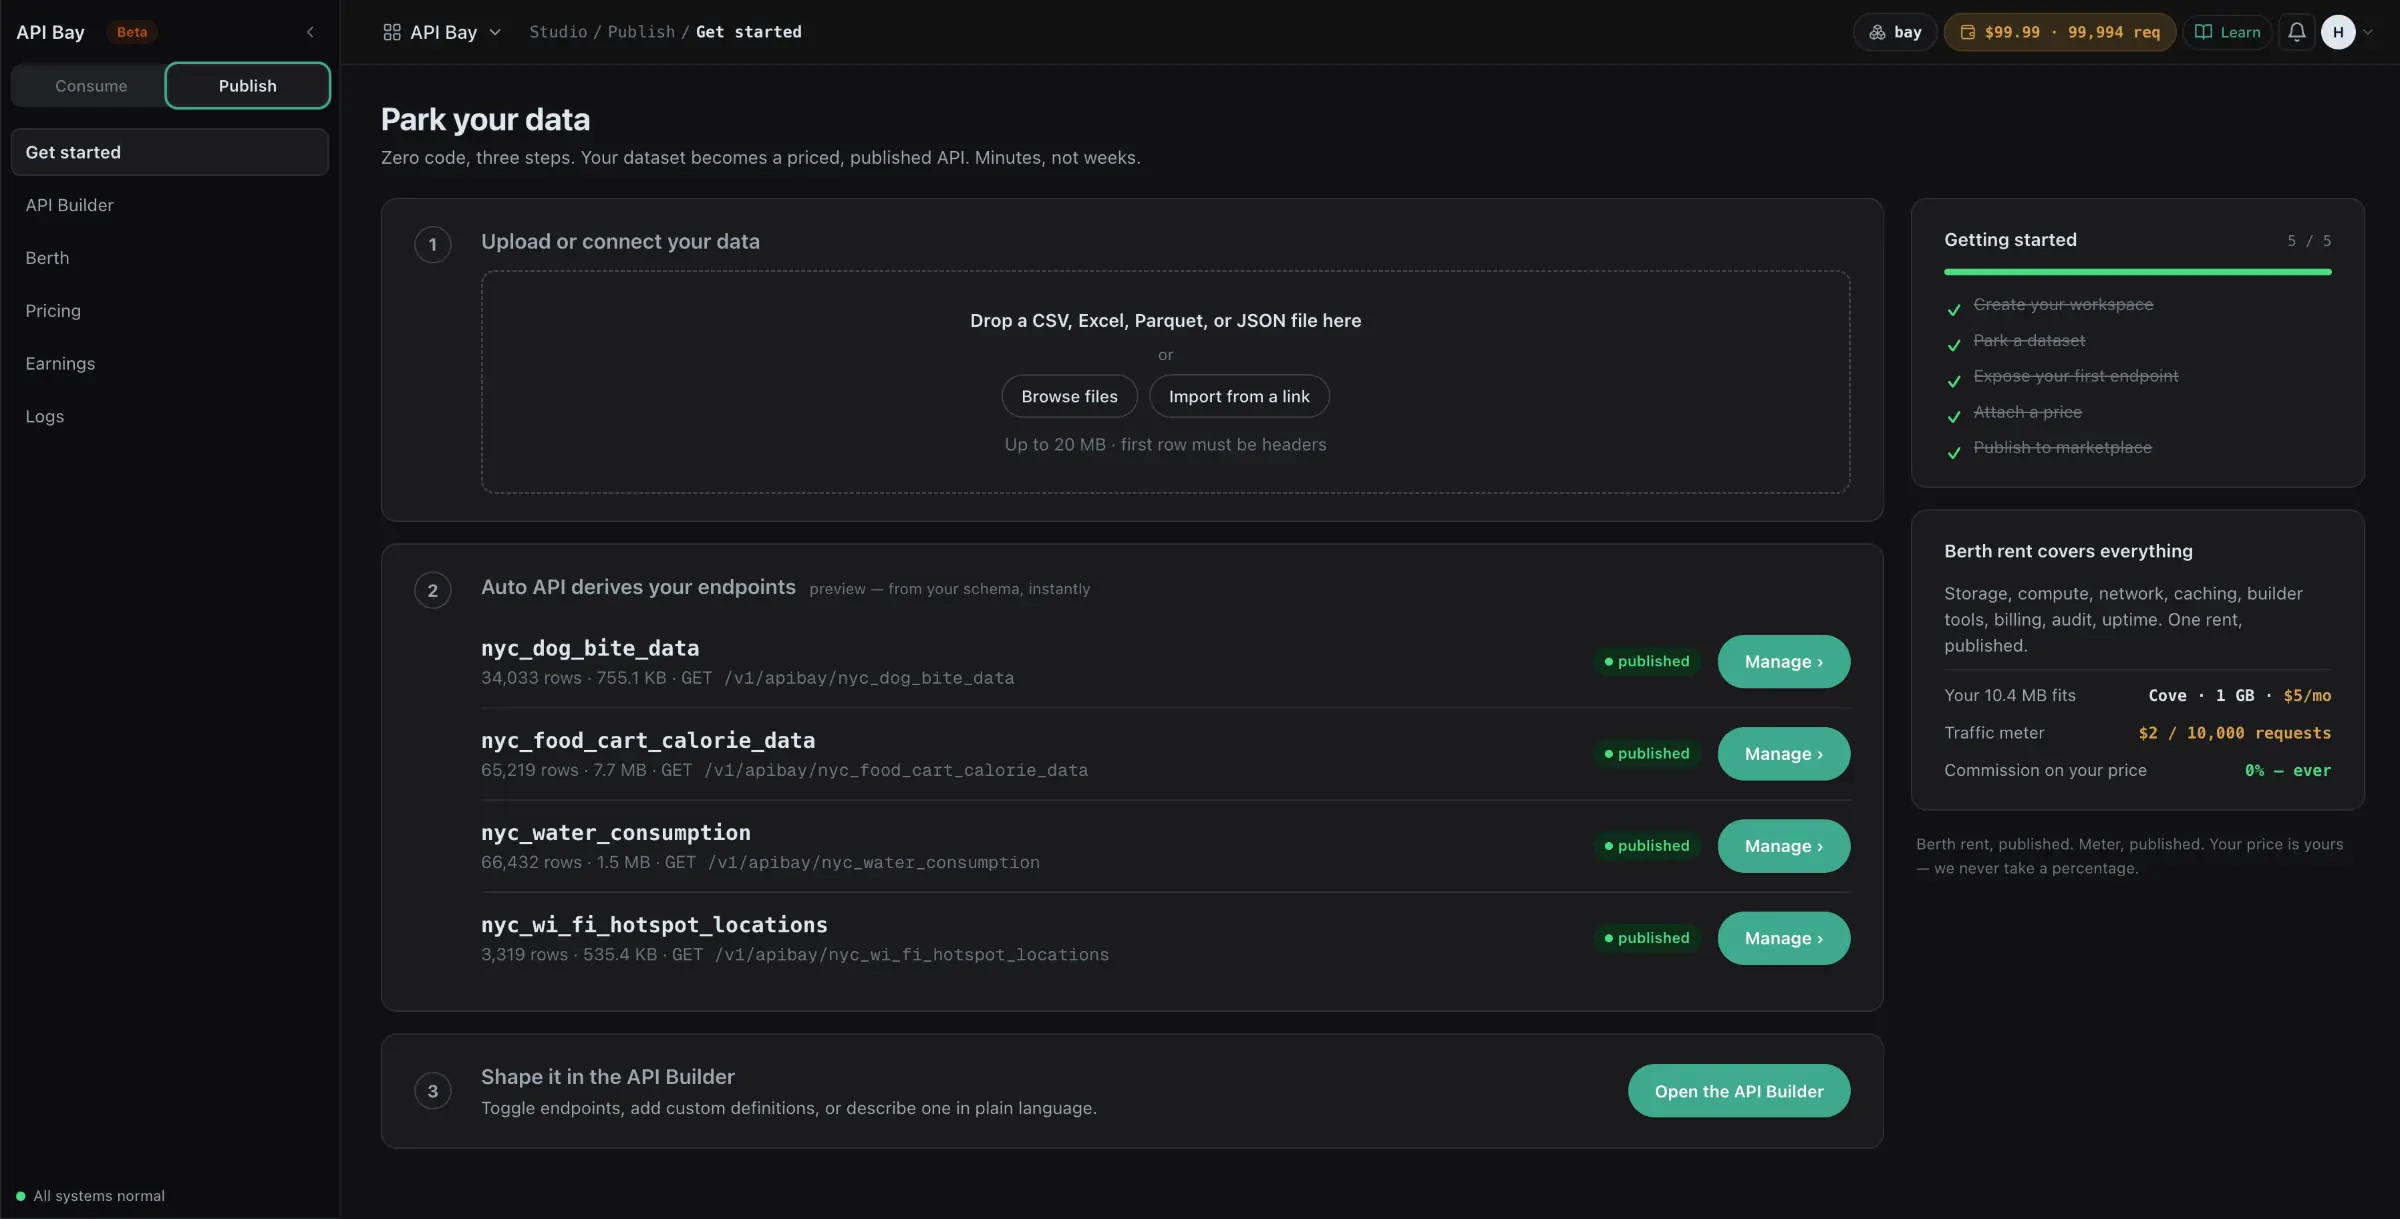Click the API Bay grid icon in the header
The image size is (2400, 1219).
(x=392, y=32)
